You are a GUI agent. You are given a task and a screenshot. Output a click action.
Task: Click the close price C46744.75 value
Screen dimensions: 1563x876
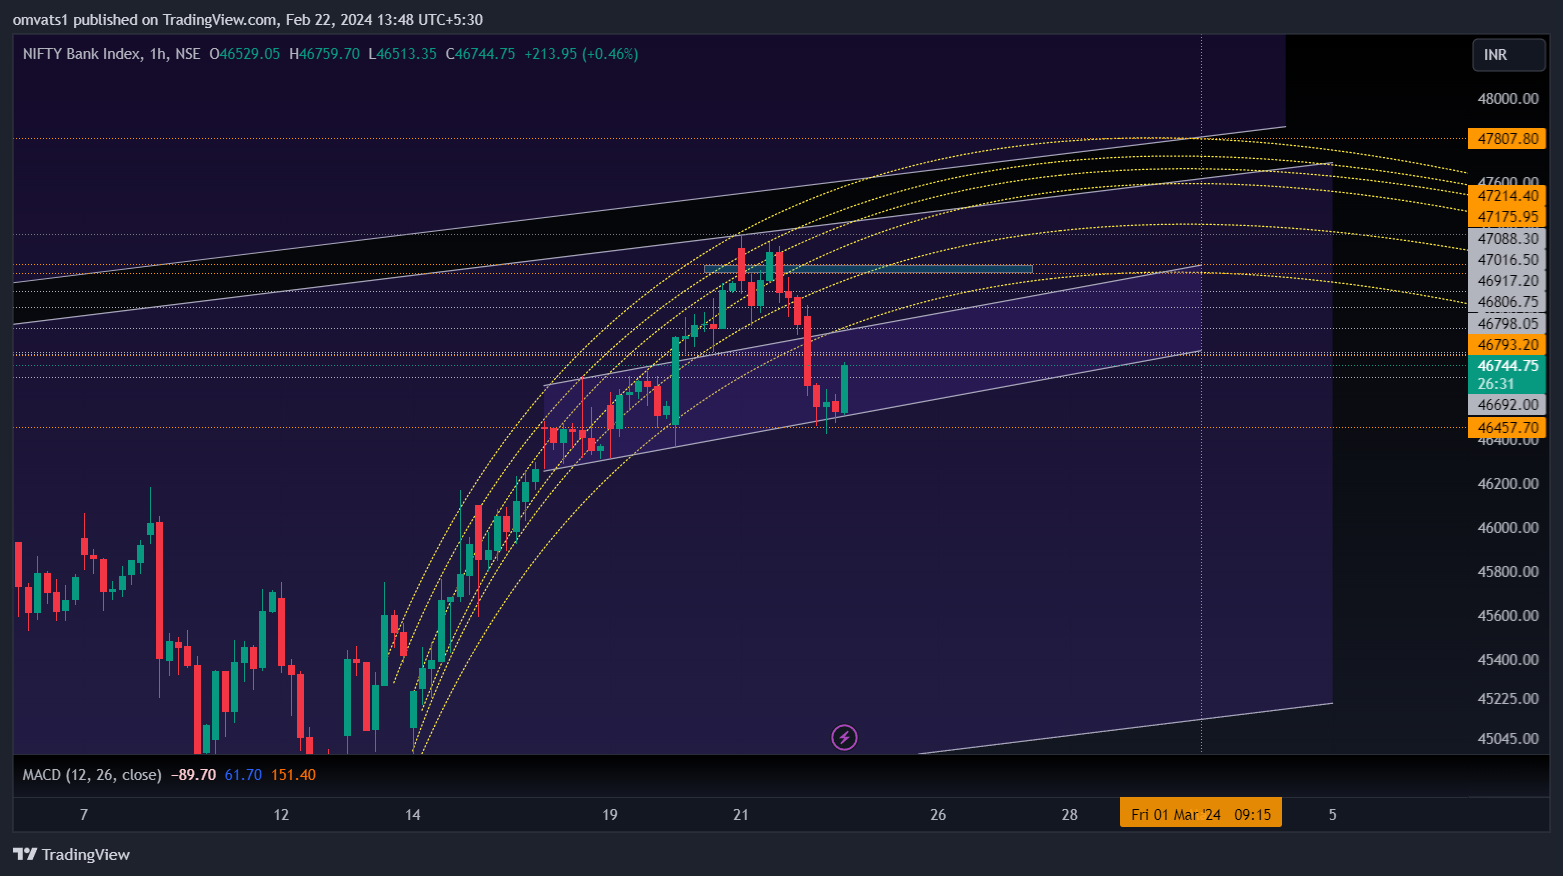[x=480, y=54]
